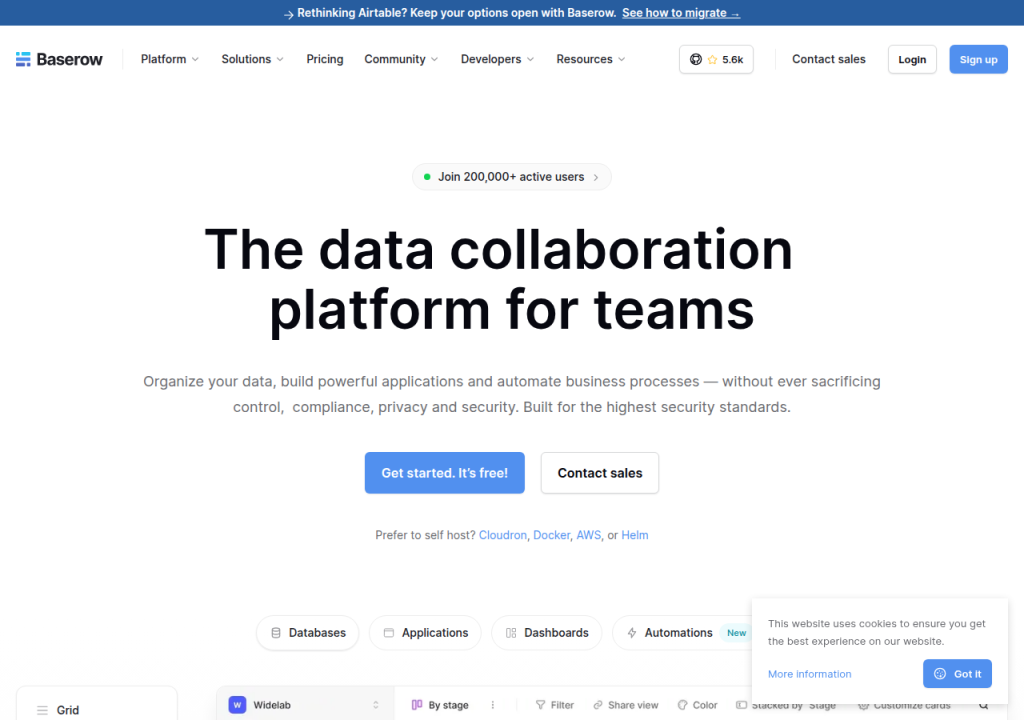Expand the Developers menu
The height and width of the screenshot is (720, 1024).
(x=497, y=59)
